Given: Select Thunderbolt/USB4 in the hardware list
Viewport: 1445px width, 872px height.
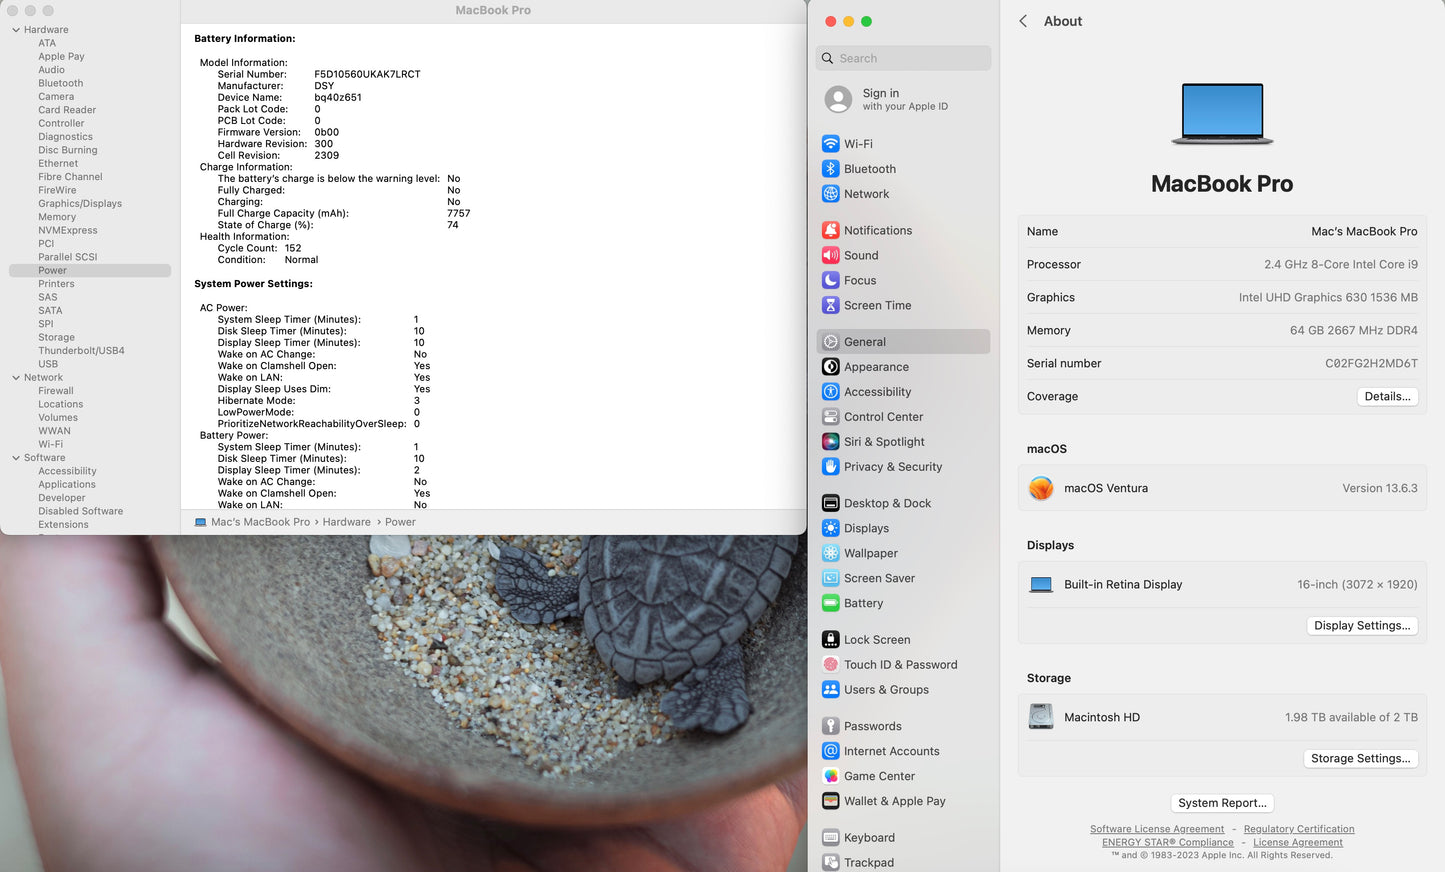Looking at the screenshot, I should (x=81, y=351).
